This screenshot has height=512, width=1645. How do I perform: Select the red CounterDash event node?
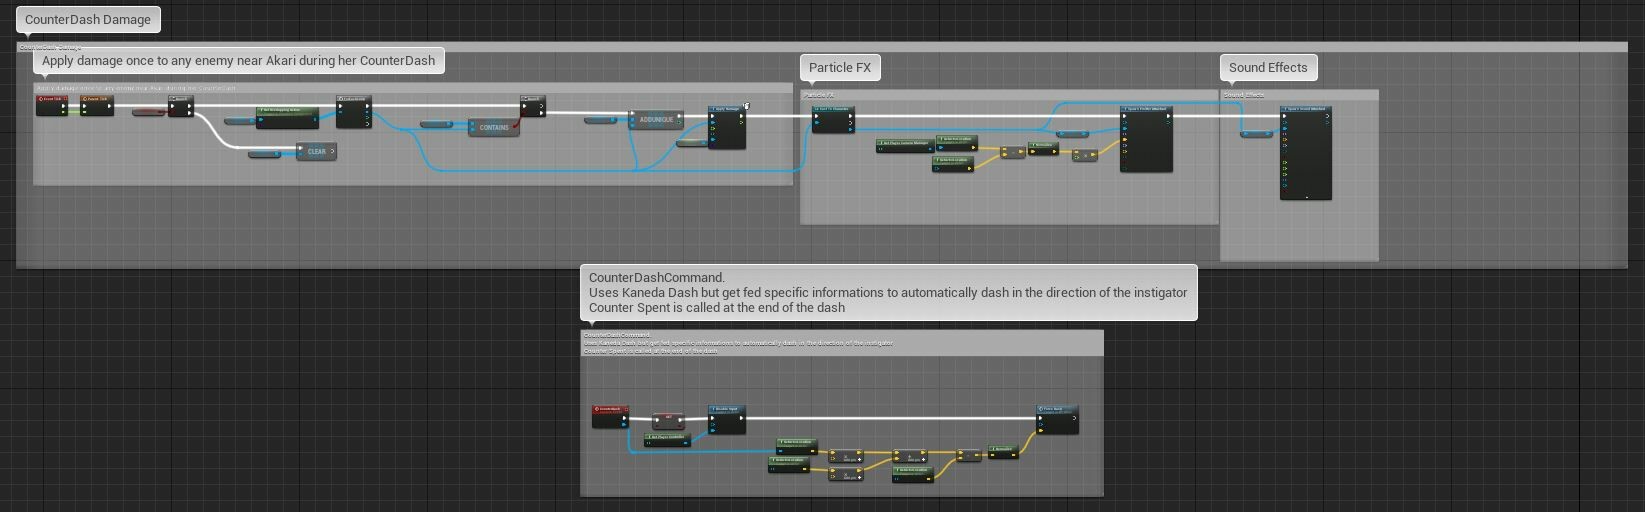tap(610, 416)
